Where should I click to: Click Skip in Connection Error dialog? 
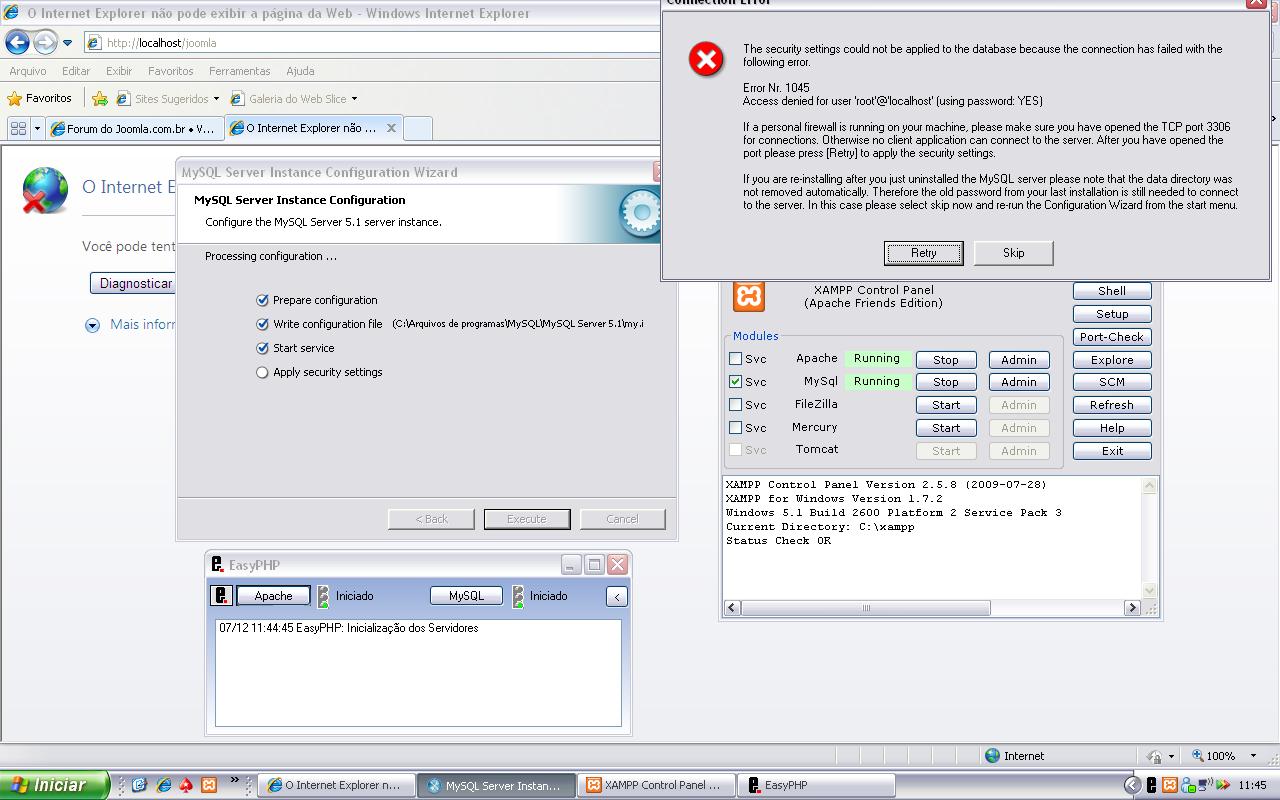pyautogui.click(x=1013, y=253)
